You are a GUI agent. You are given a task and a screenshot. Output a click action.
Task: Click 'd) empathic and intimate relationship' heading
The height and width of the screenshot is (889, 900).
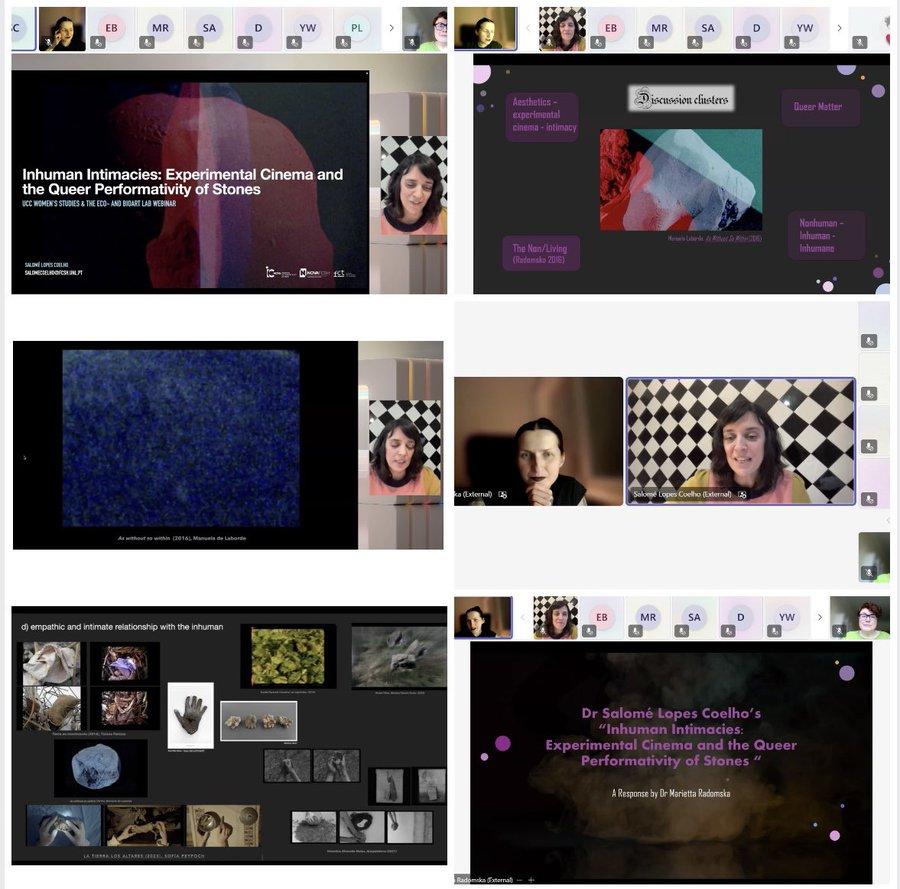[122, 627]
